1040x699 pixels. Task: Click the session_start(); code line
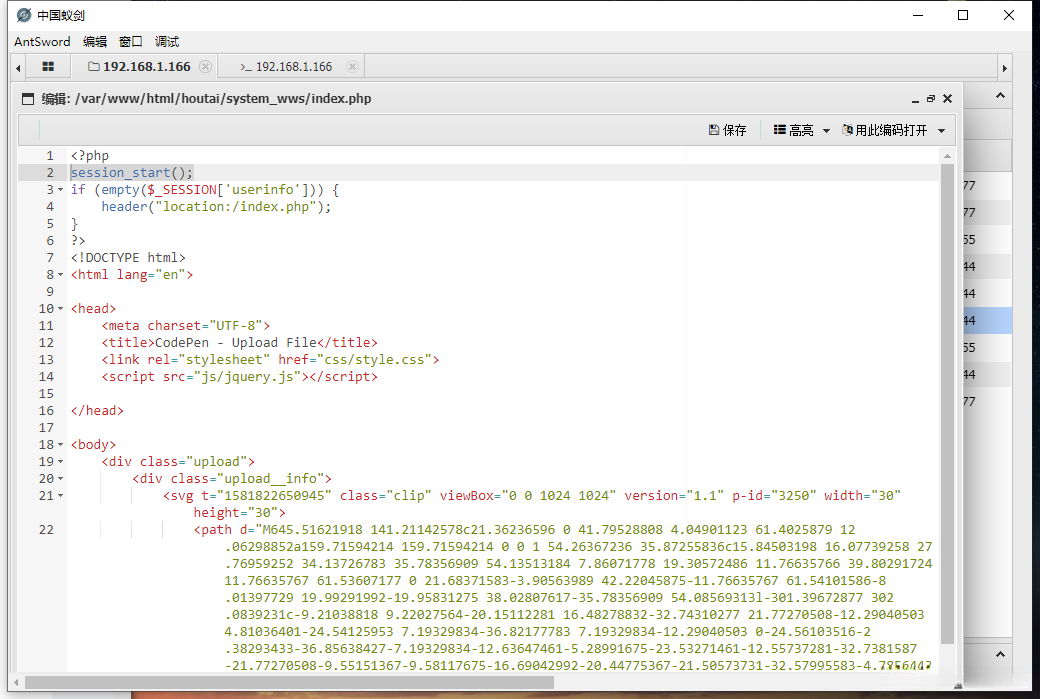[x=131, y=172]
